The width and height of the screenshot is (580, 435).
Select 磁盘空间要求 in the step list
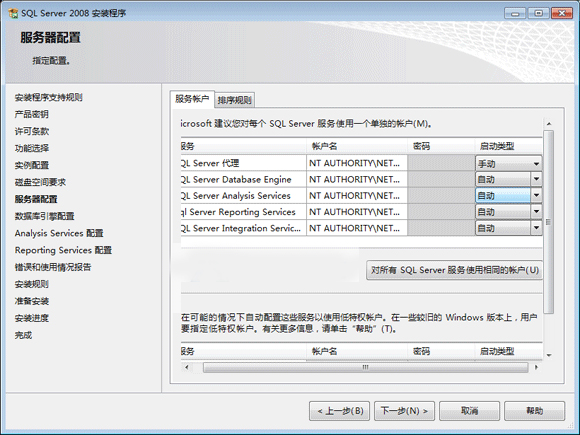tap(40, 182)
